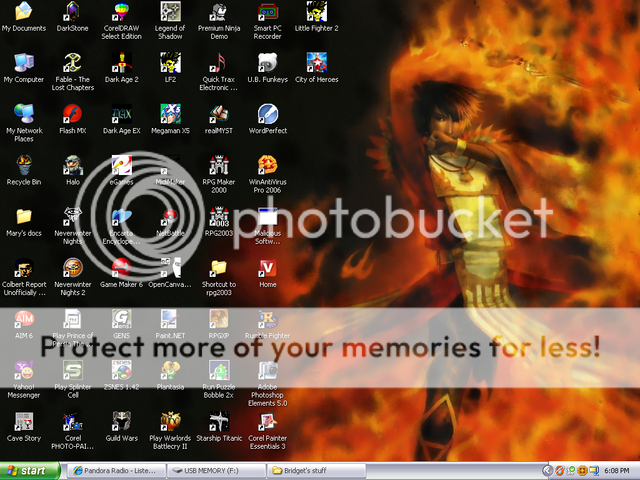Viewport: 640px width, 480px height.
Task: Select the Halo game shortcut
Action: (x=72, y=164)
